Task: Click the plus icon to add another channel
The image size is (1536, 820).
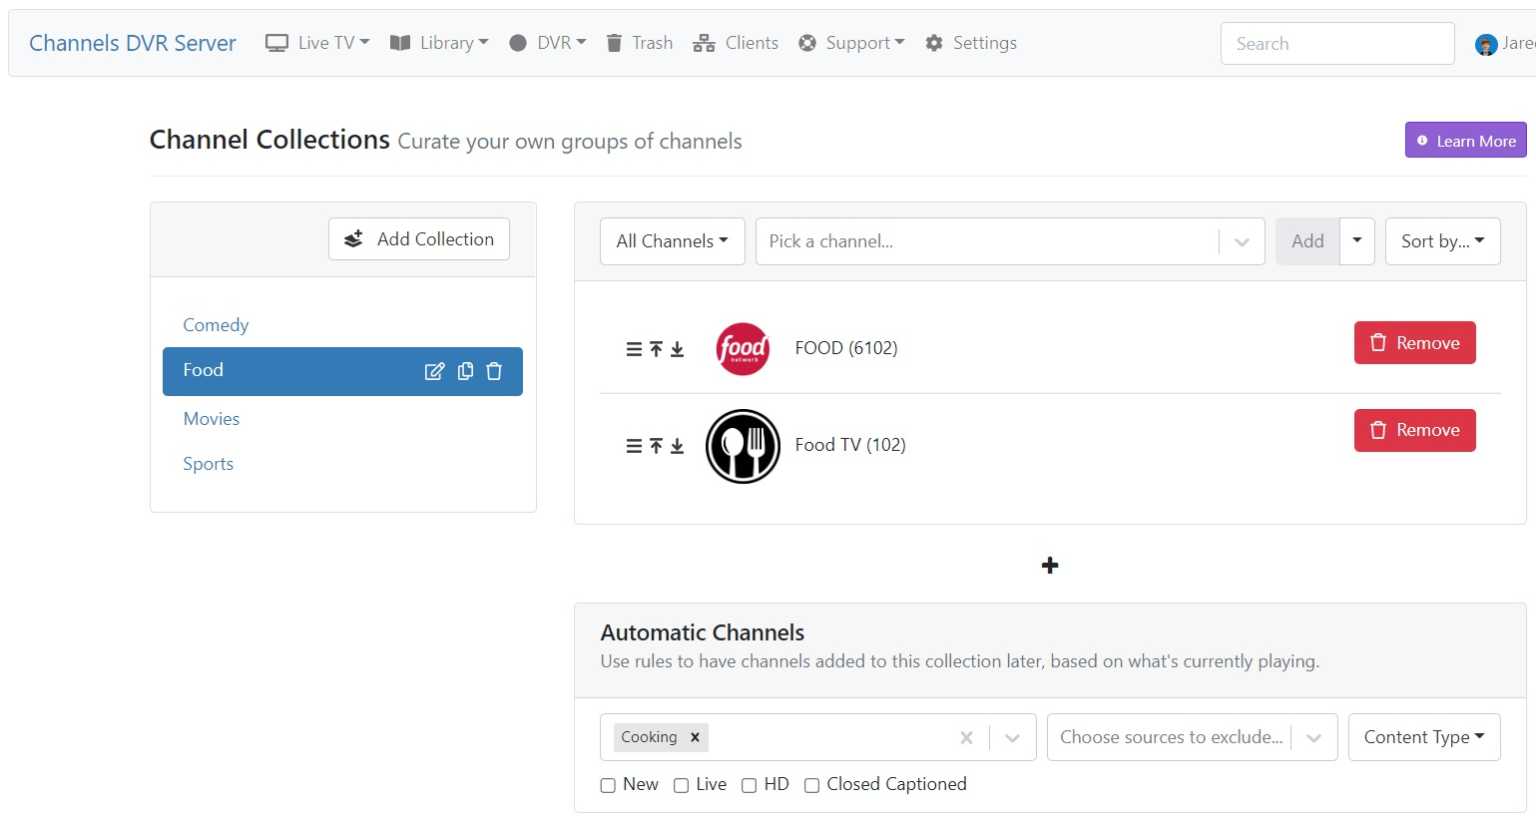Action: [x=1049, y=565]
